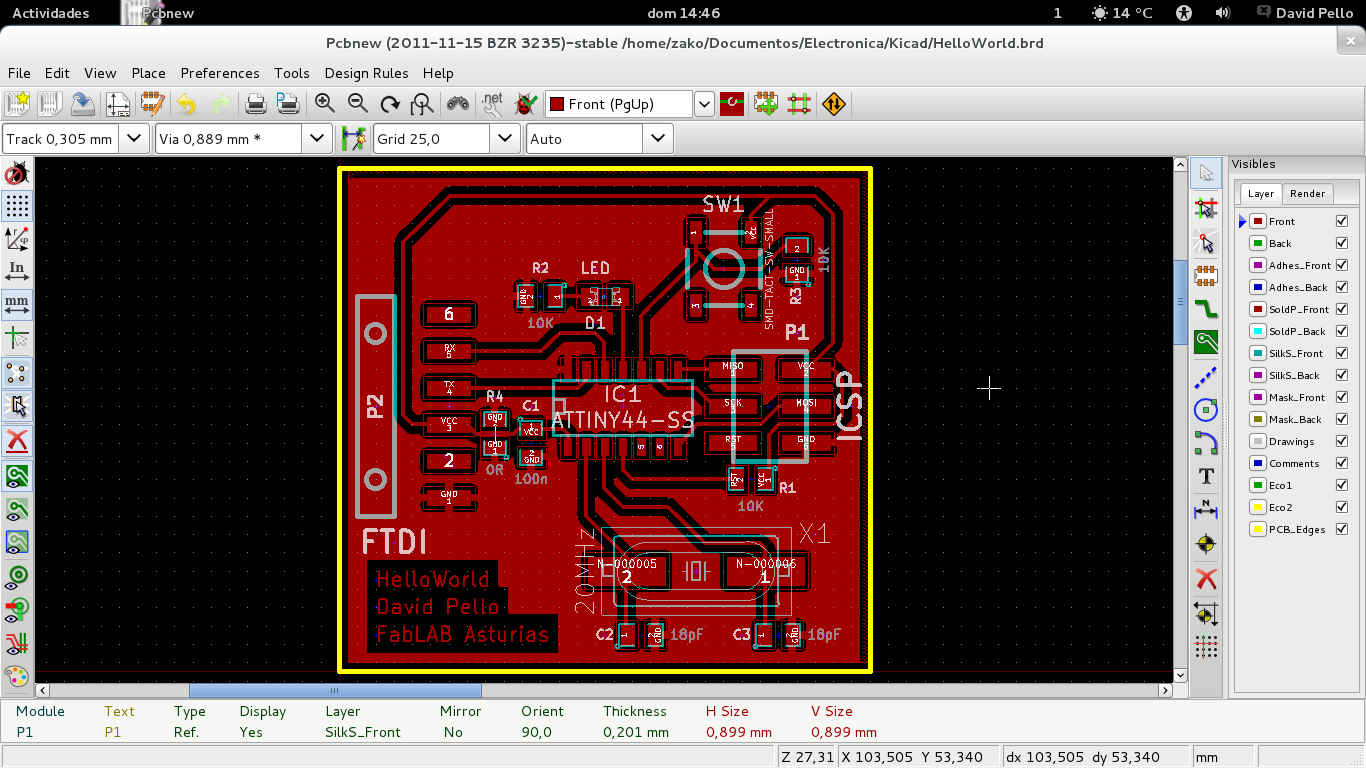
Task: Switch units to millimeters
Action: coord(17,303)
